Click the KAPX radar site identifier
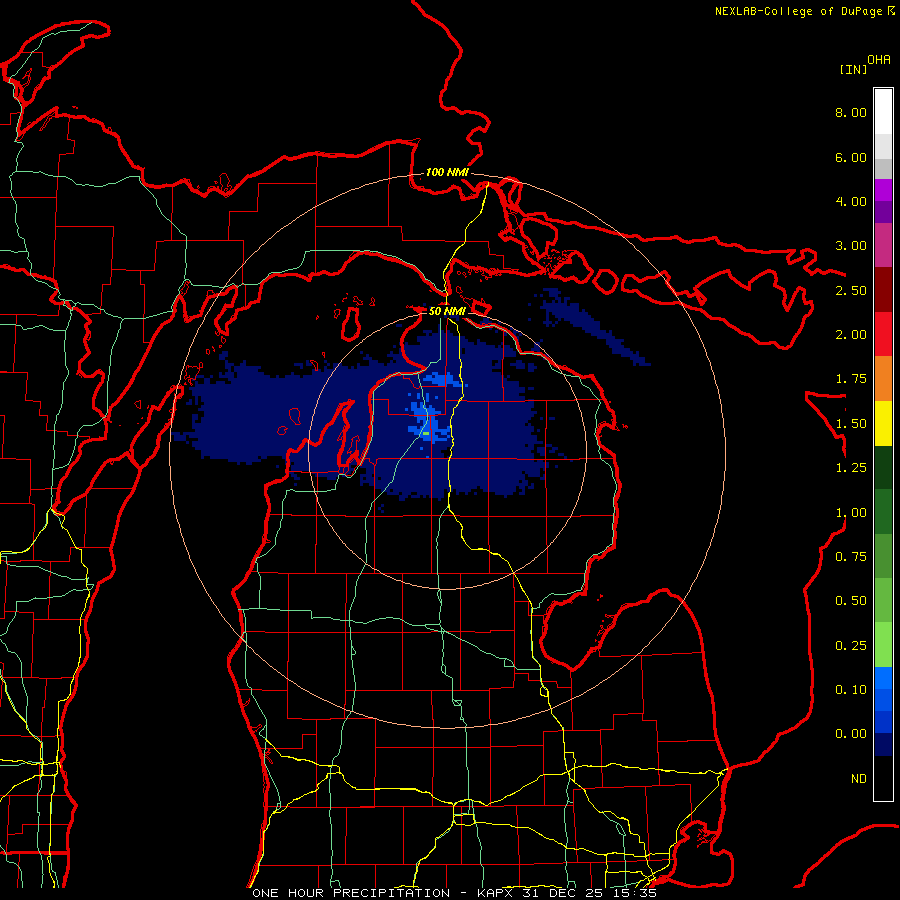Image resolution: width=900 pixels, height=900 pixels. point(496,893)
